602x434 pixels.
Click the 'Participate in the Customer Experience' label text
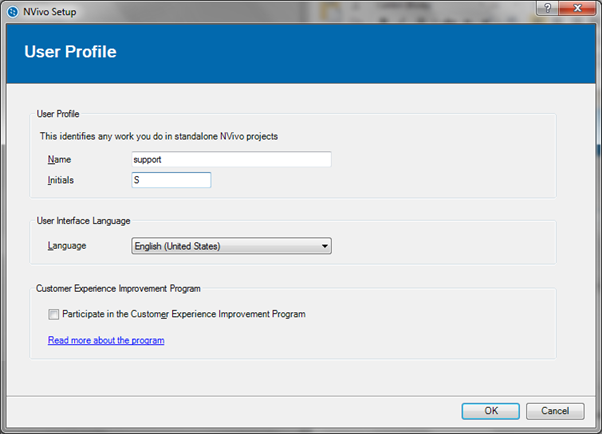[x=184, y=314]
